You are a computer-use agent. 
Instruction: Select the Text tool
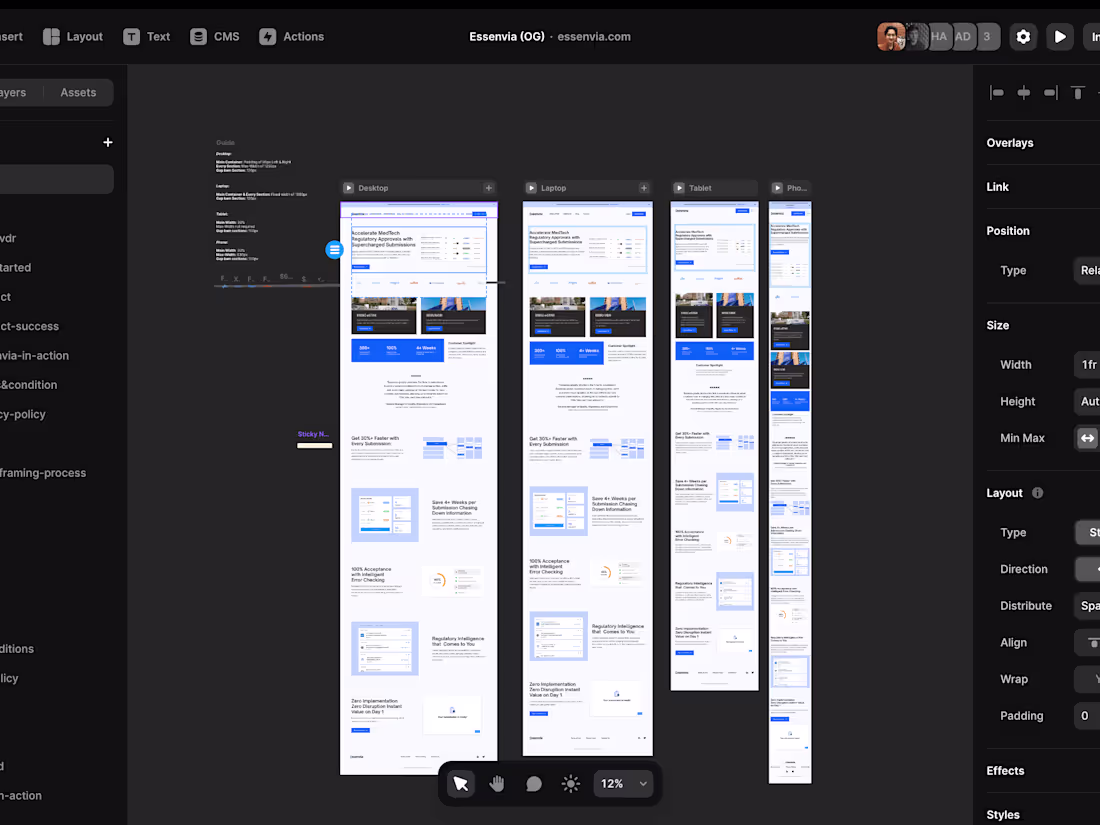[146, 36]
